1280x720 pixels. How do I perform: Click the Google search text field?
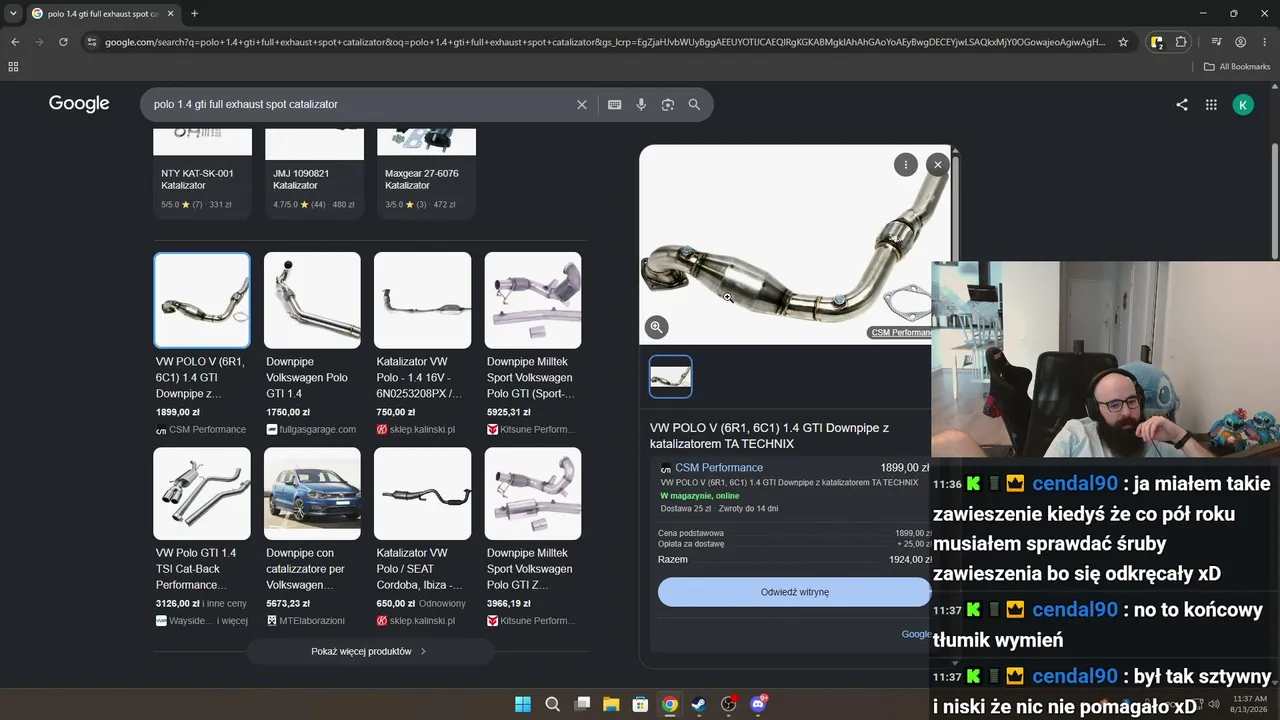click(x=360, y=104)
